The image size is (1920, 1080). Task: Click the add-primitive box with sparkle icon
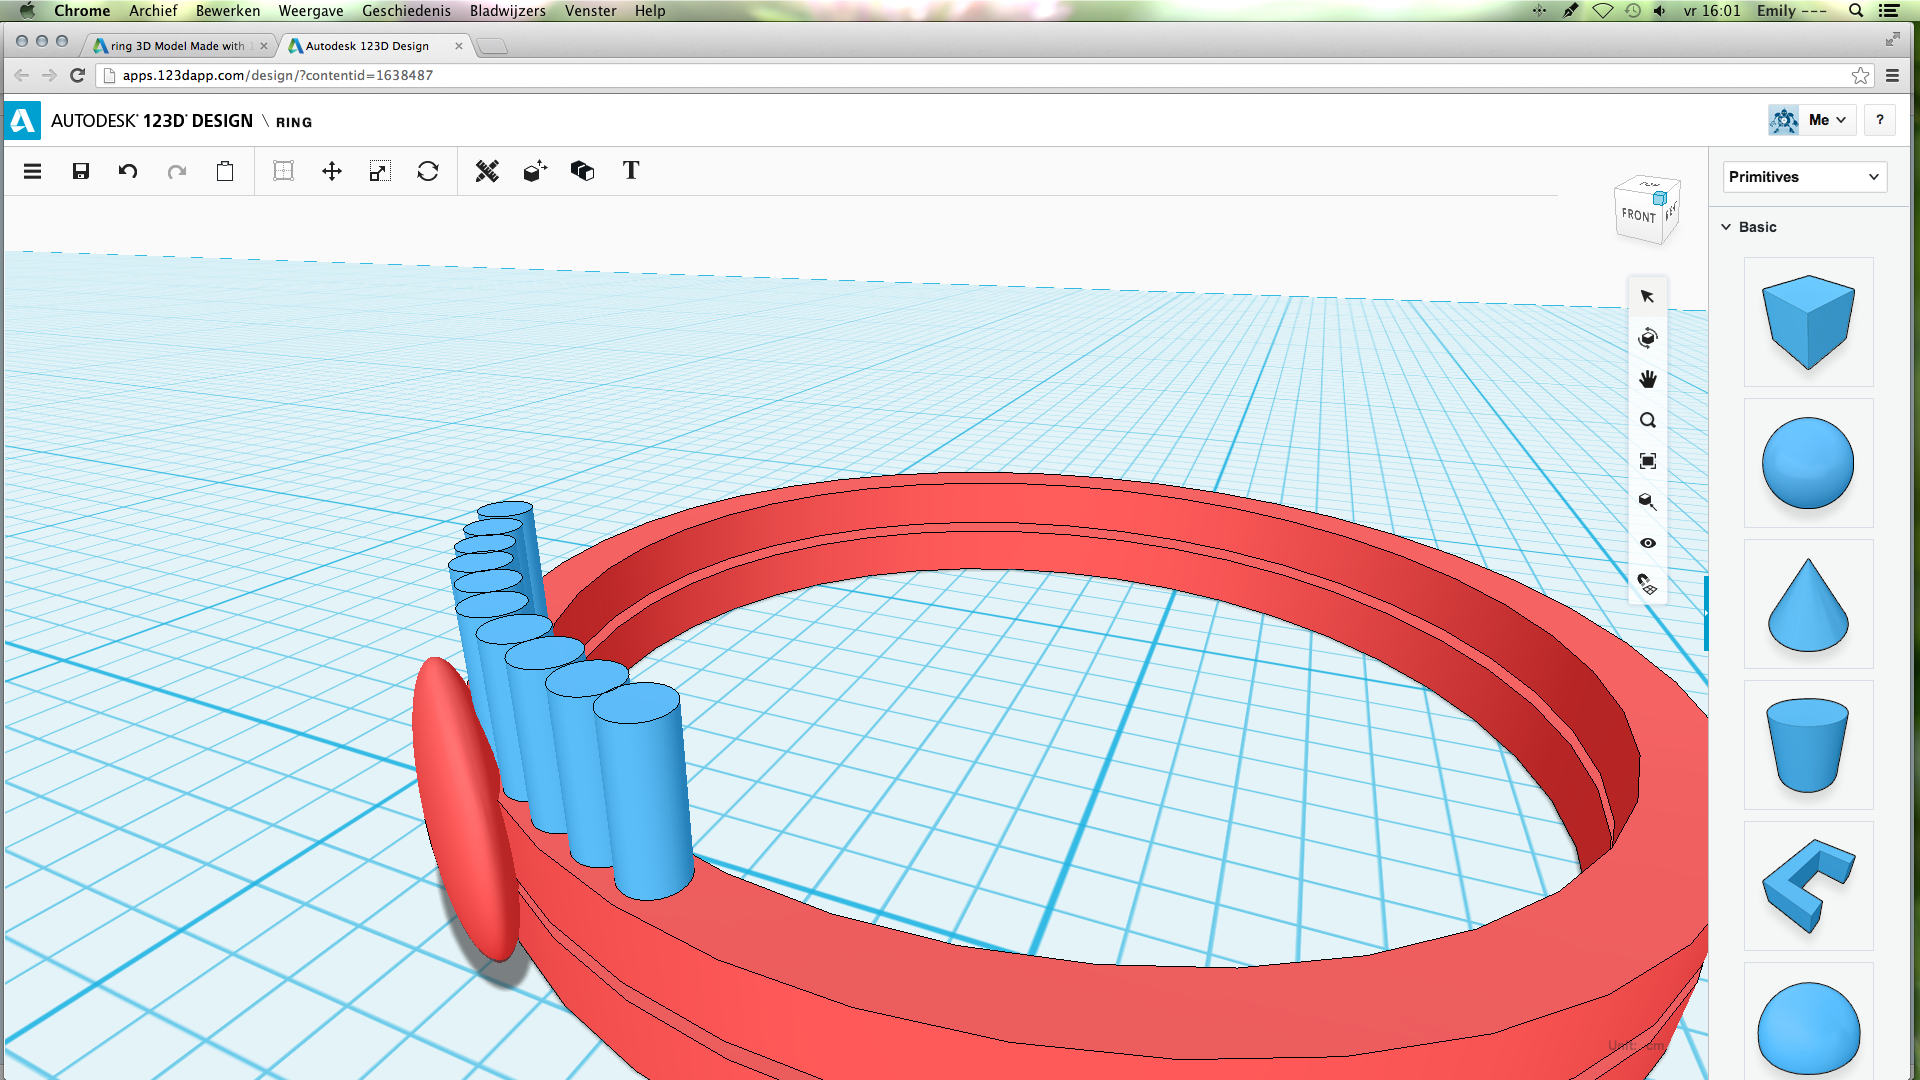pos(535,171)
